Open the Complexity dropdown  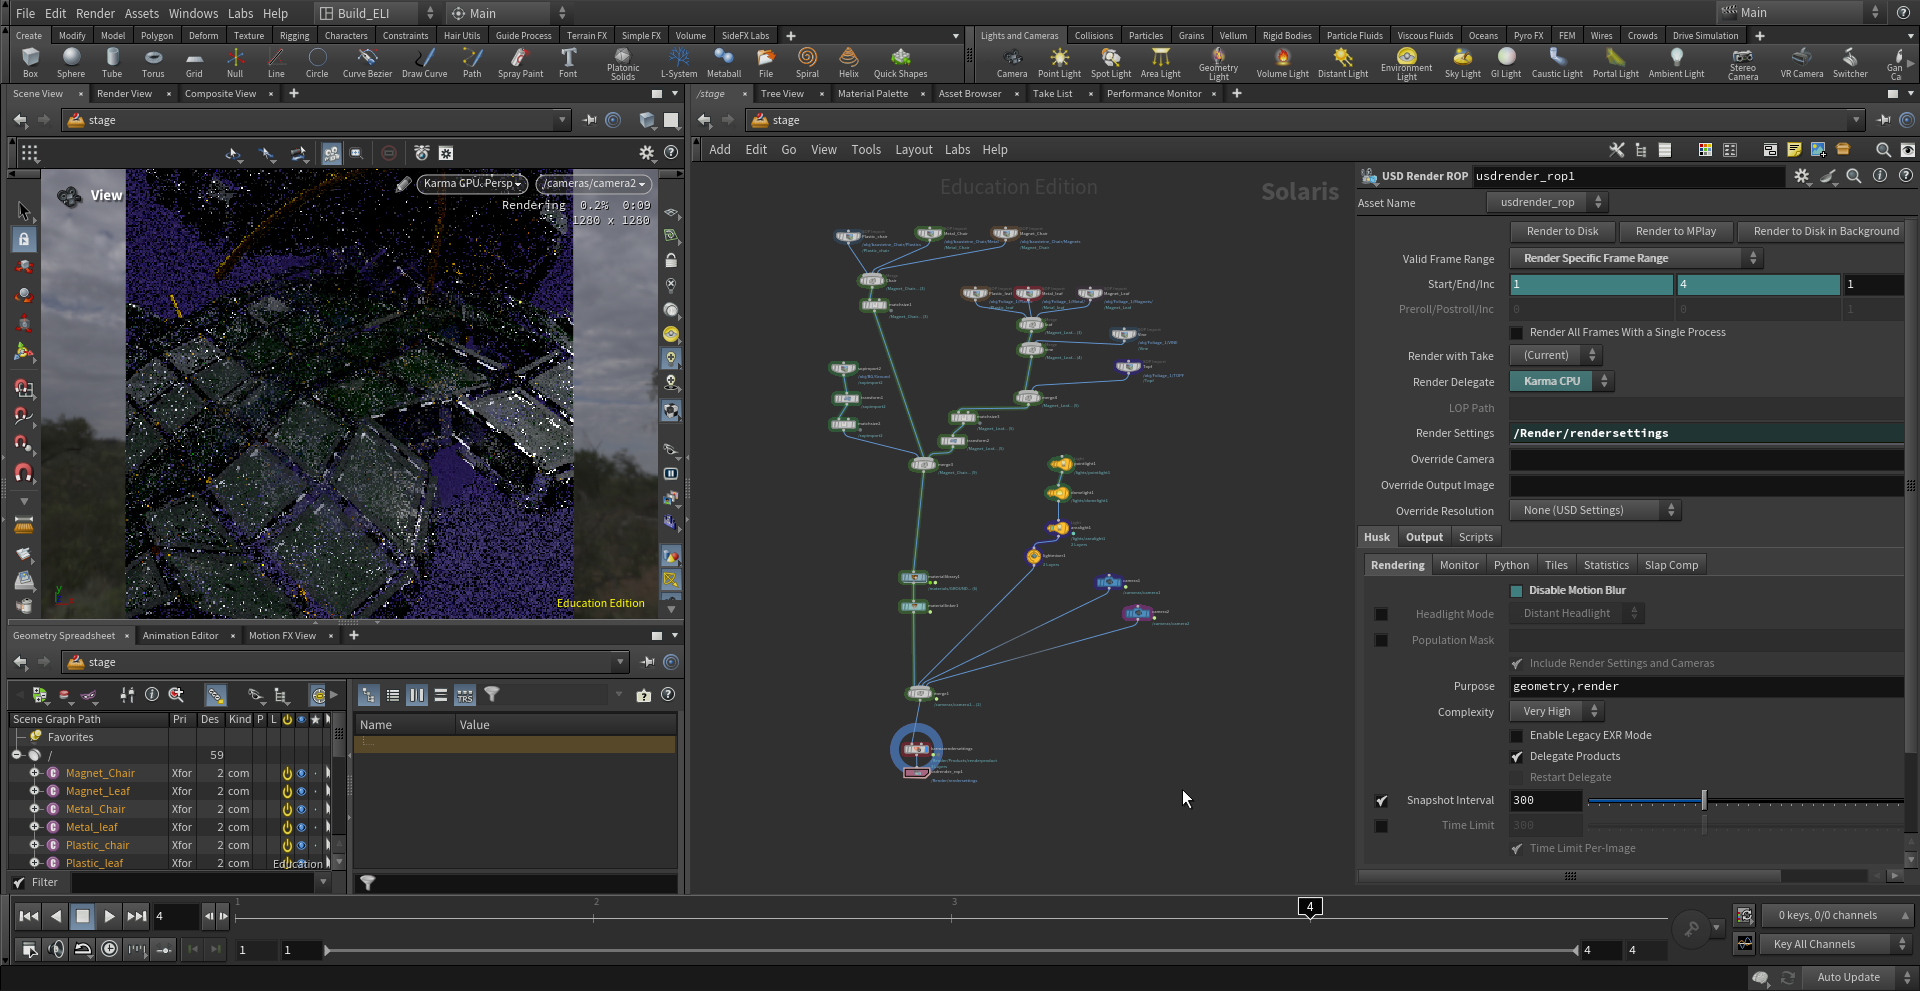point(1556,712)
